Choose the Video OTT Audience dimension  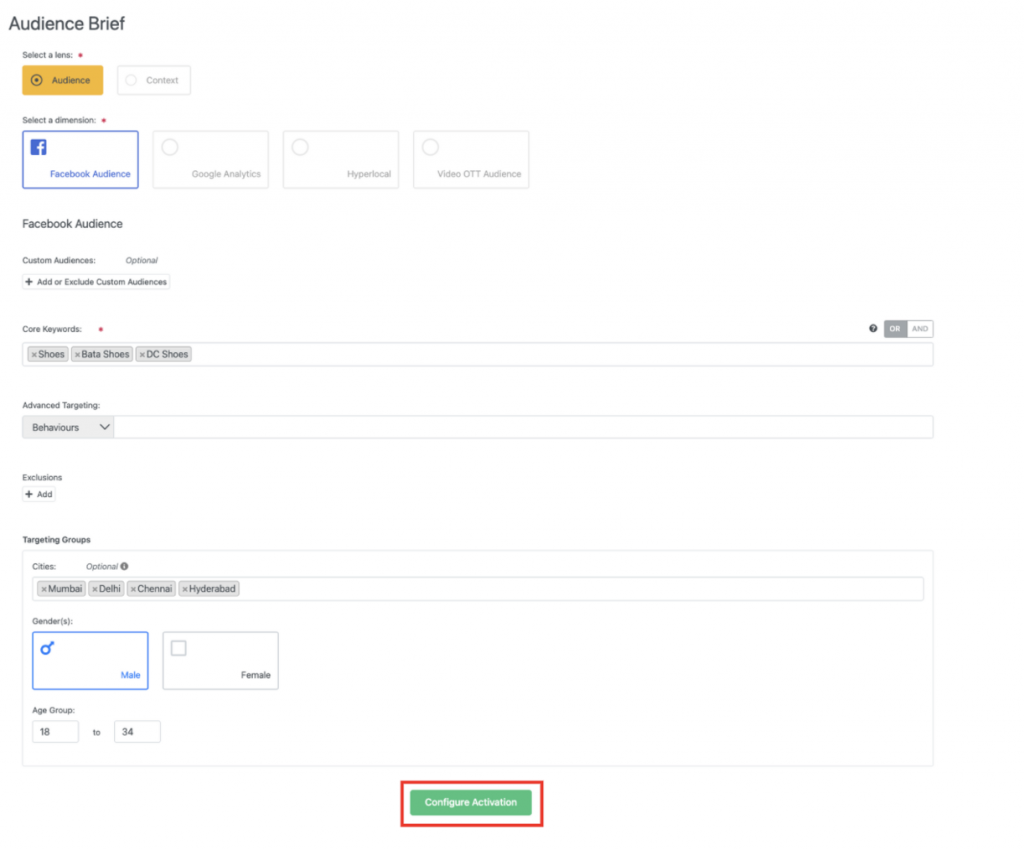(471, 160)
